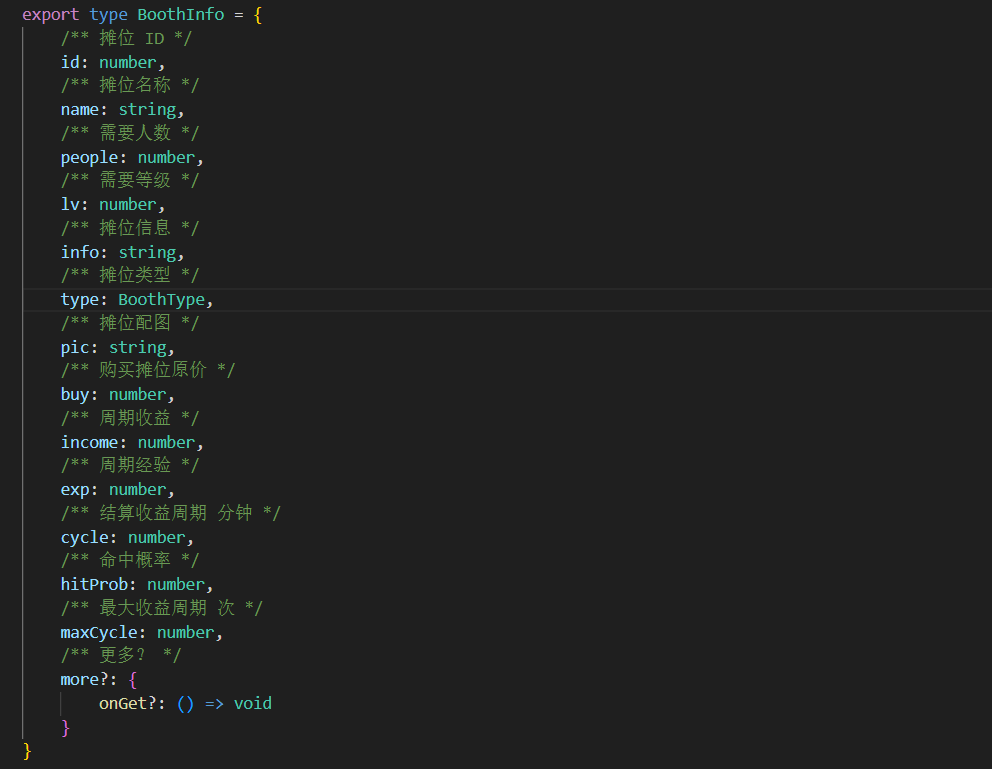Image resolution: width=992 pixels, height=769 pixels.
Task: Click the arrow '=>' in the onGet signature
Action: click(214, 703)
